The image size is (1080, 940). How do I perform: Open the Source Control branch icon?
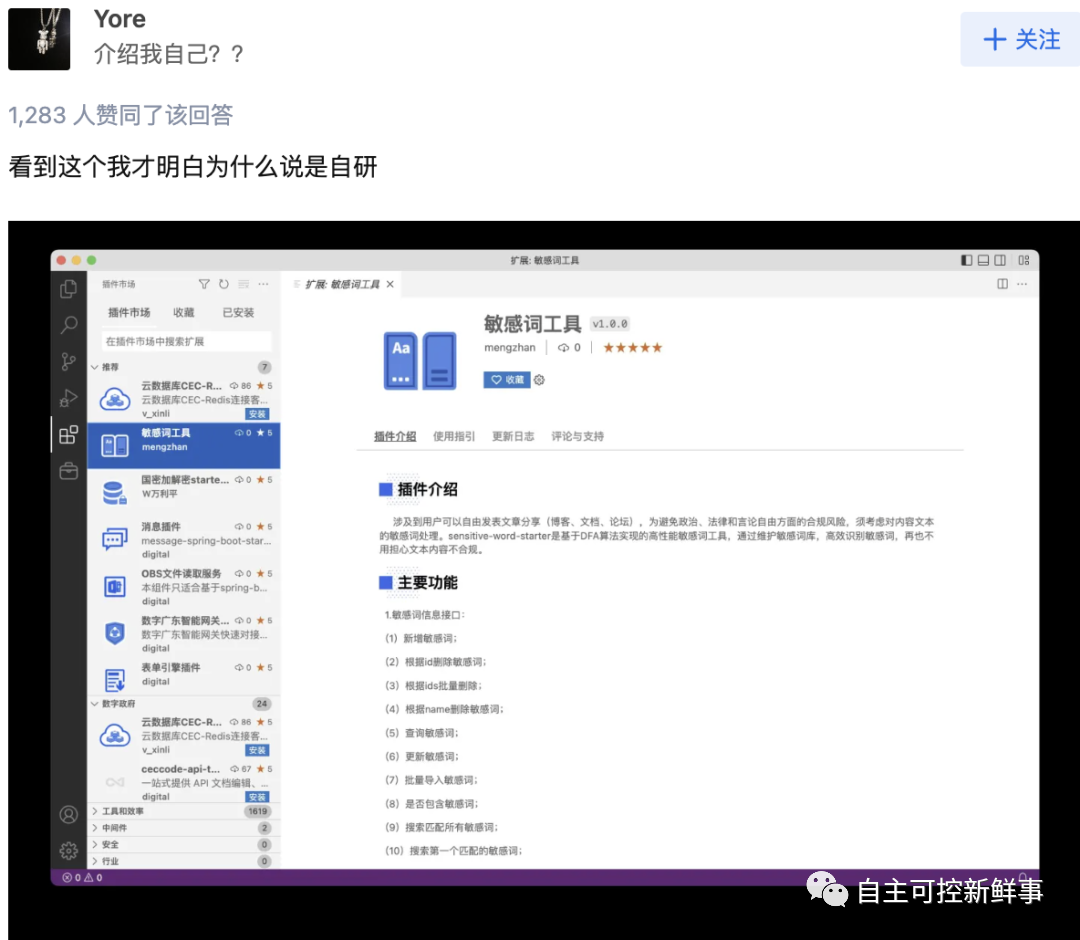tap(69, 362)
